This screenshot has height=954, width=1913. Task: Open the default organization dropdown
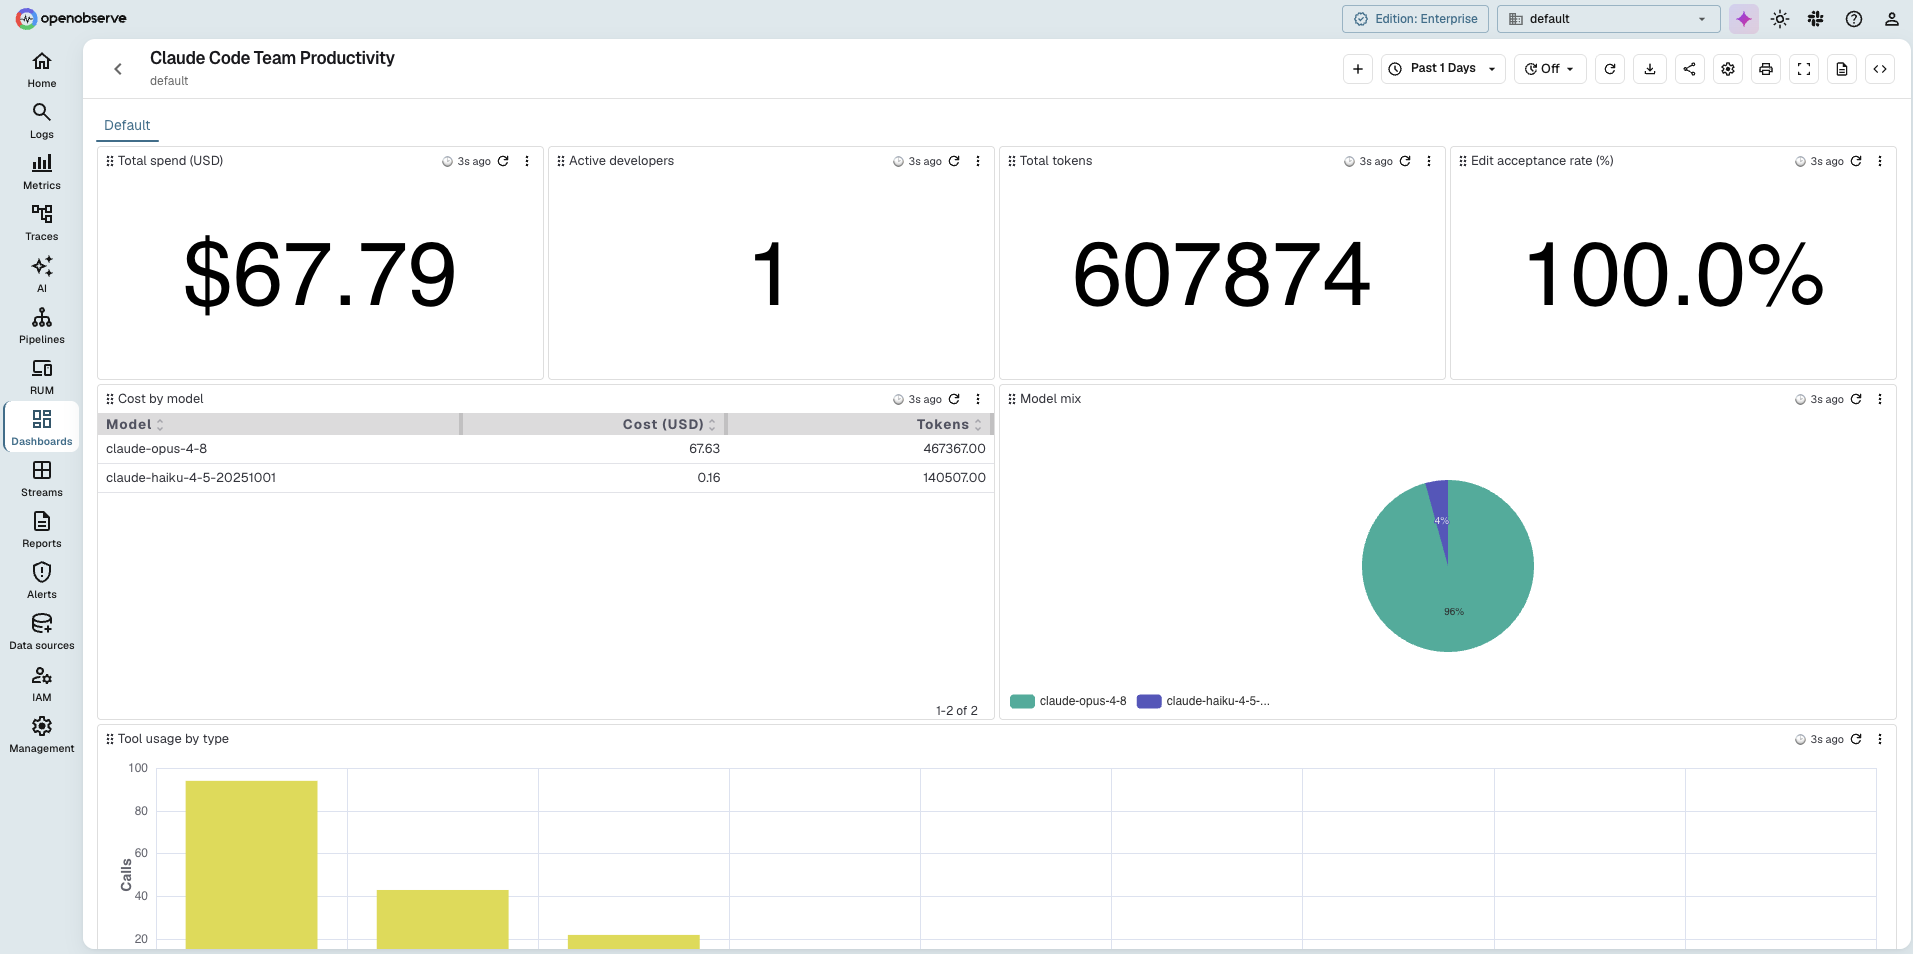point(1608,19)
